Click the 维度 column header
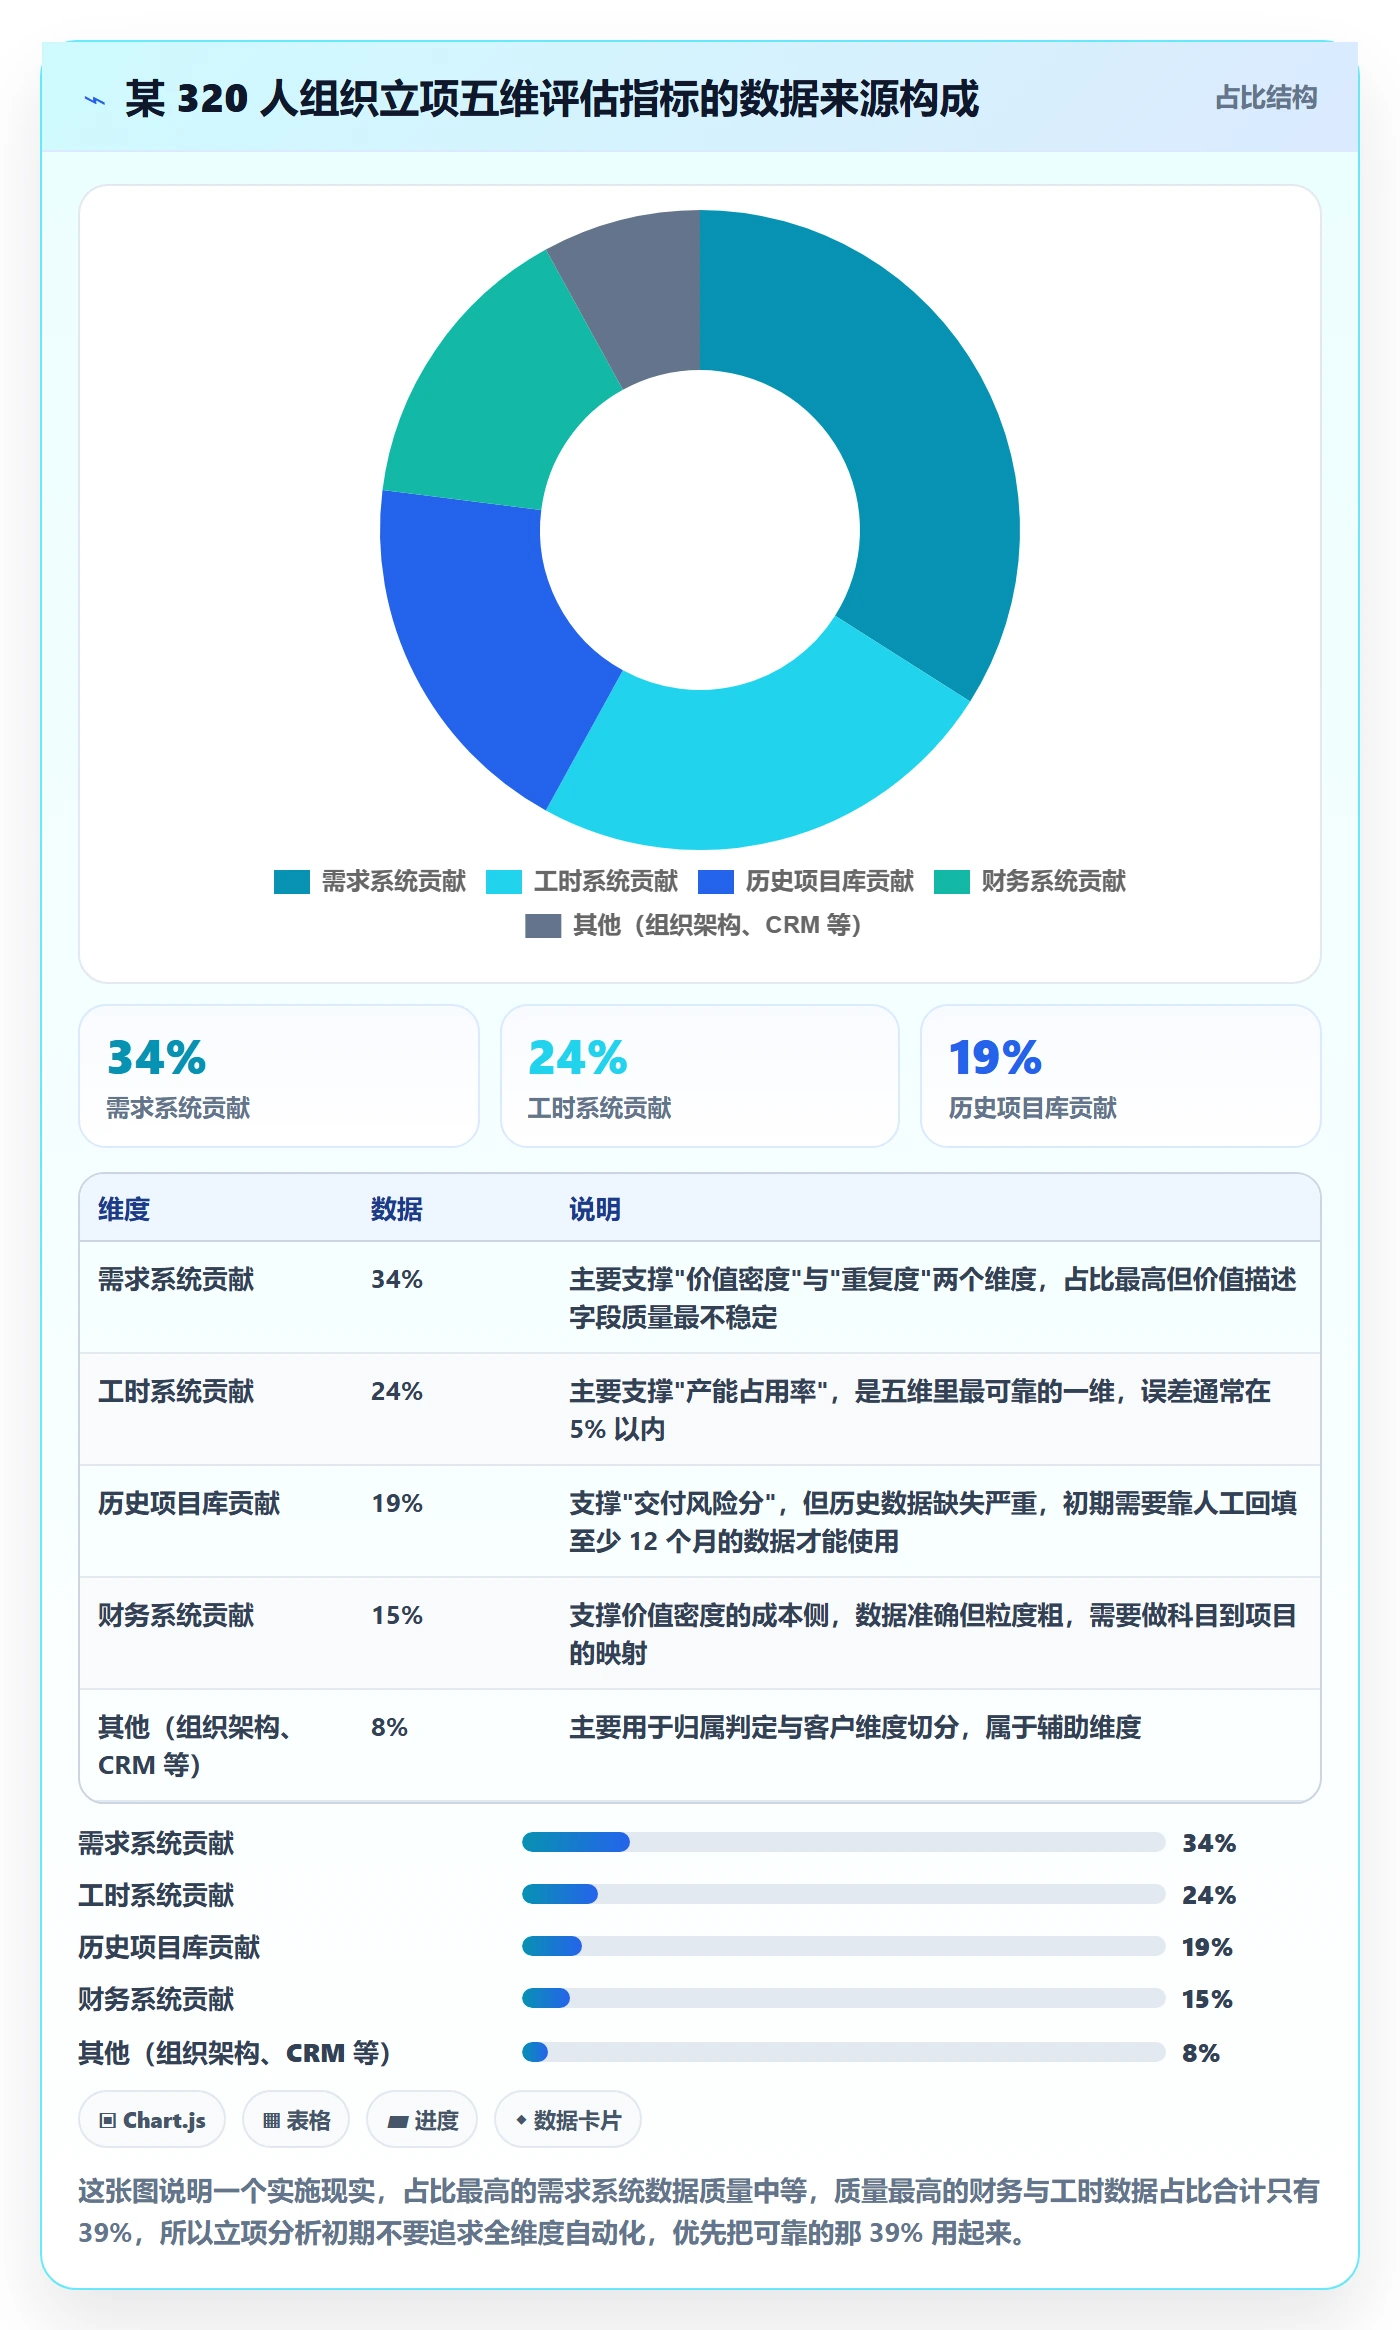 (x=124, y=1210)
